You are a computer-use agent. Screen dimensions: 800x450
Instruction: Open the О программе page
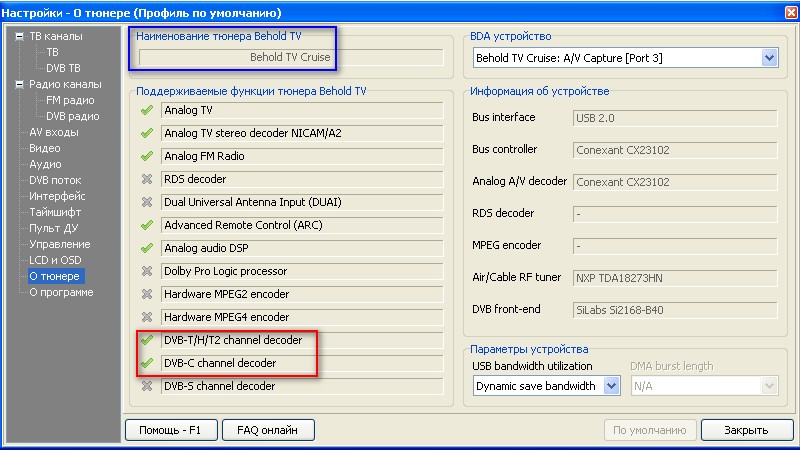[61, 292]
